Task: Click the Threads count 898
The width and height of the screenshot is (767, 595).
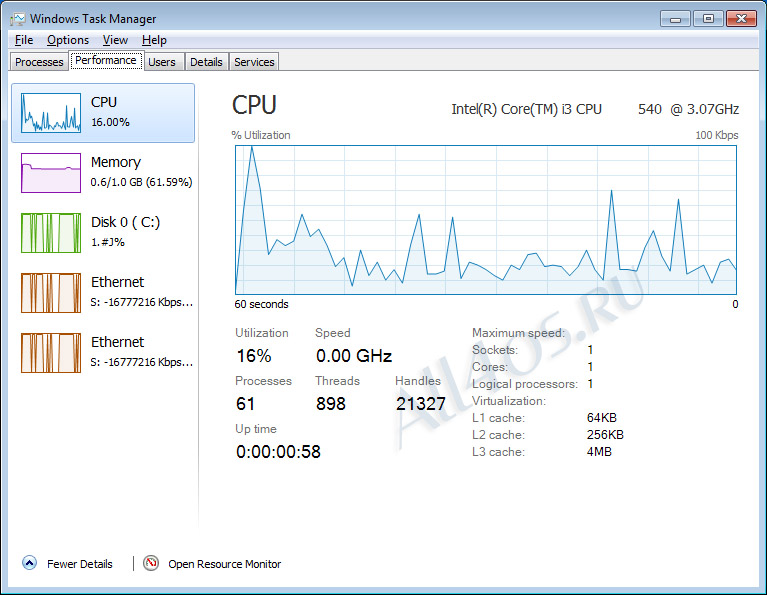Action: tap(331, 404)
